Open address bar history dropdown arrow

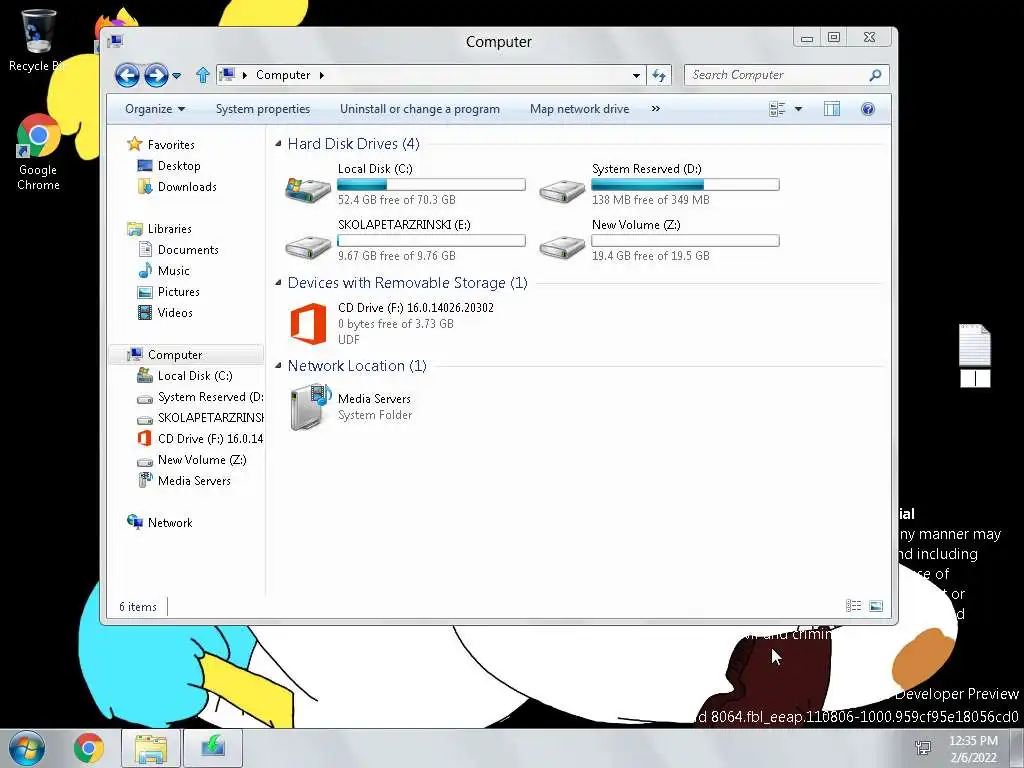pyautogui.click(x=636, y=76)
